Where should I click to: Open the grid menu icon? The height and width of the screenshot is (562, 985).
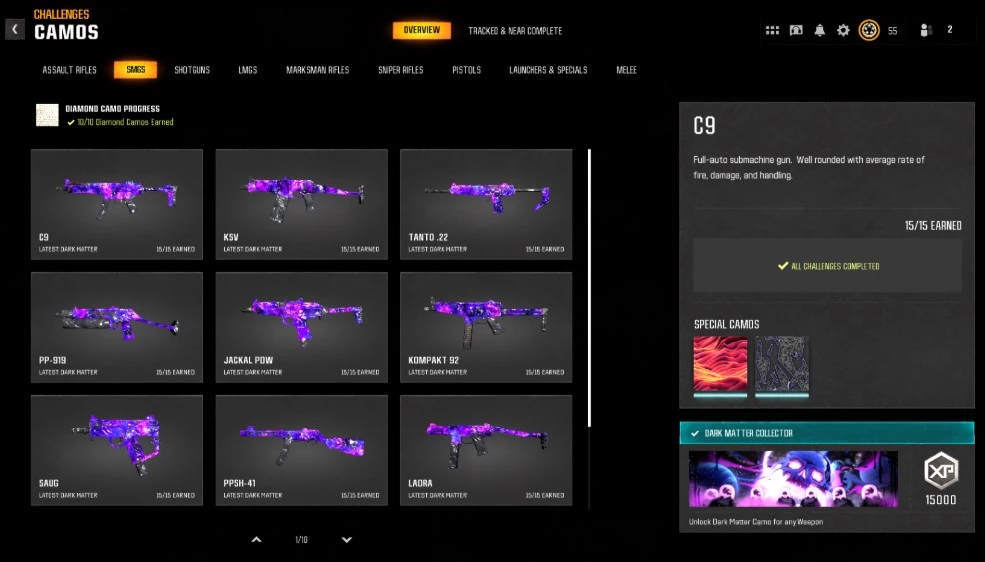click(x=772, y=30)
